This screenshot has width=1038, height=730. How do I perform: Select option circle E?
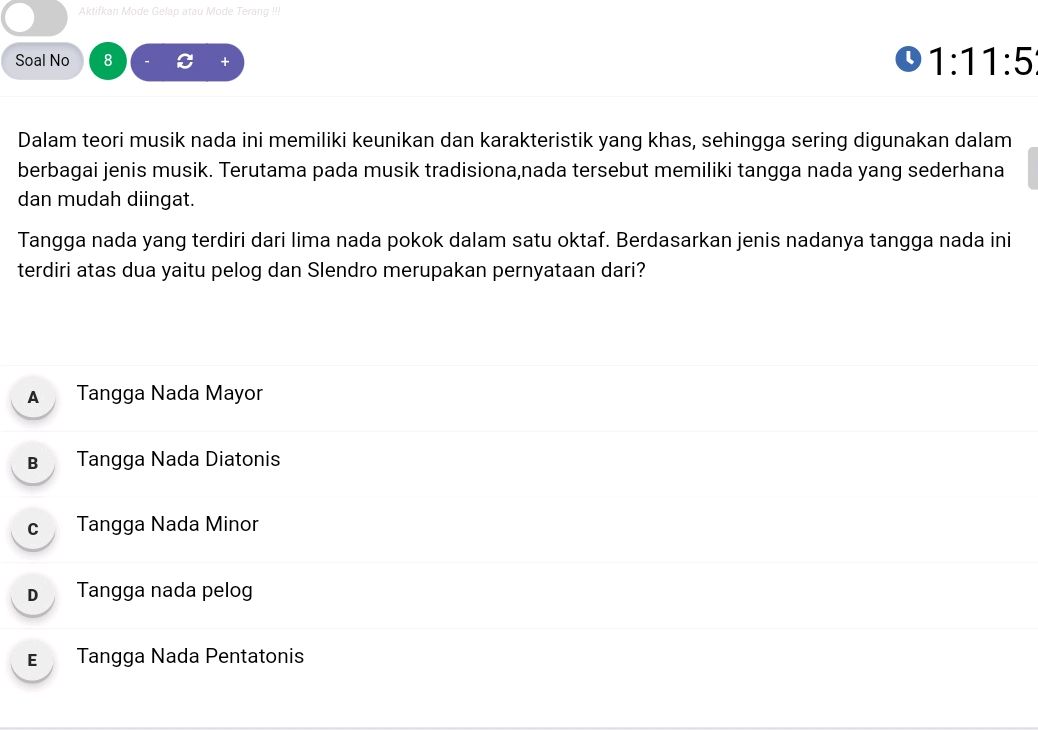pos(32,660)
